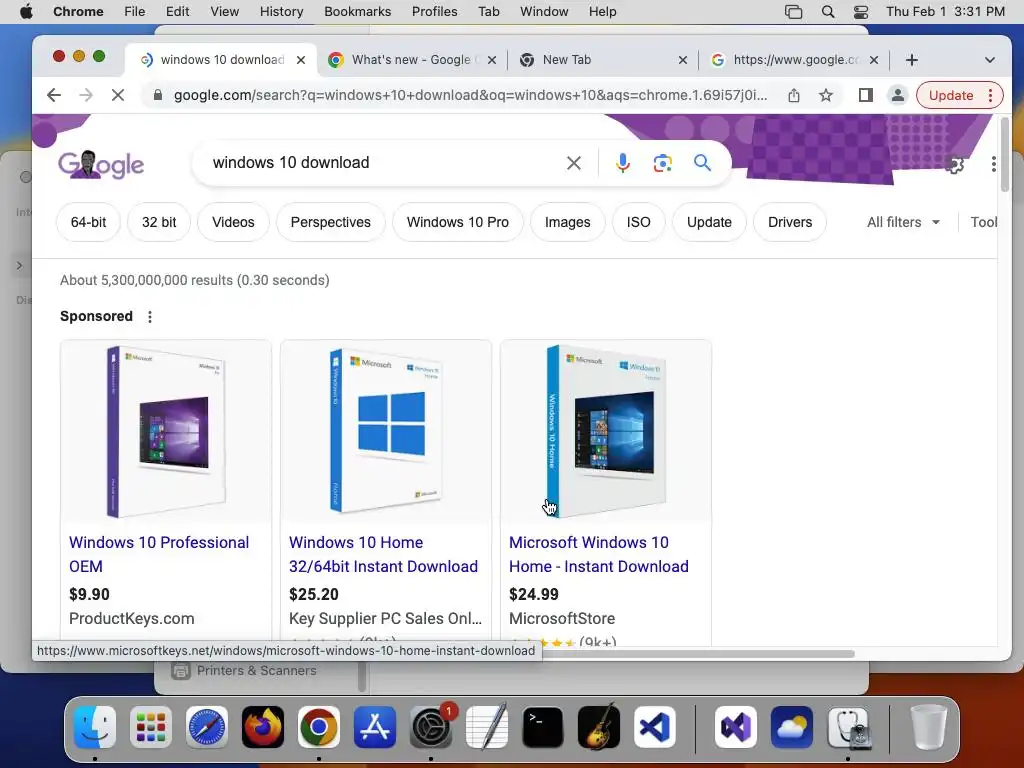1024x768 pixels.
Task: Clear the search box text
Action: point(573,163)
